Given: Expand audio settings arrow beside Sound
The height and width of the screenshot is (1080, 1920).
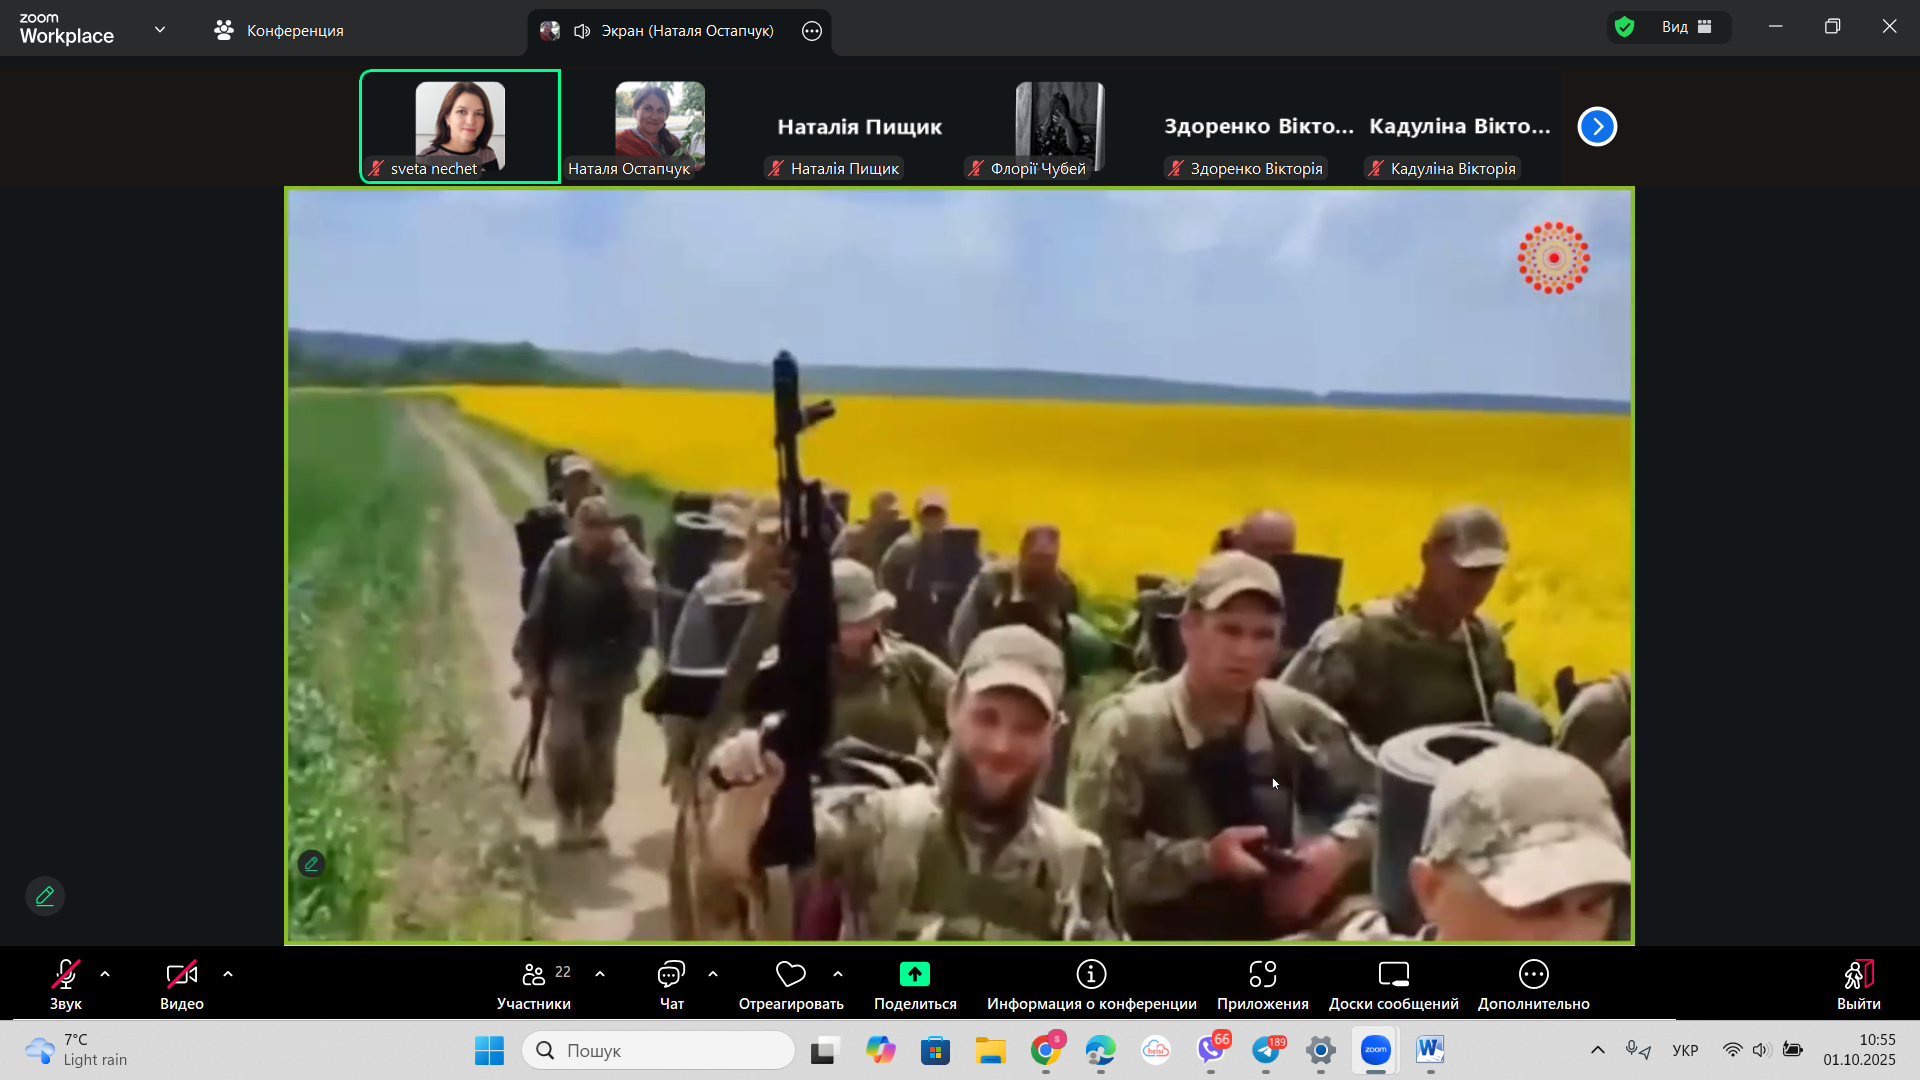Looking at the screenshot, I should (x=105, y=974).
